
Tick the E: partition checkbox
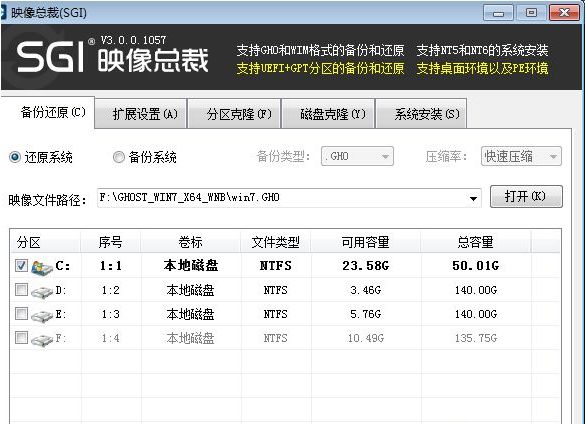21,313
